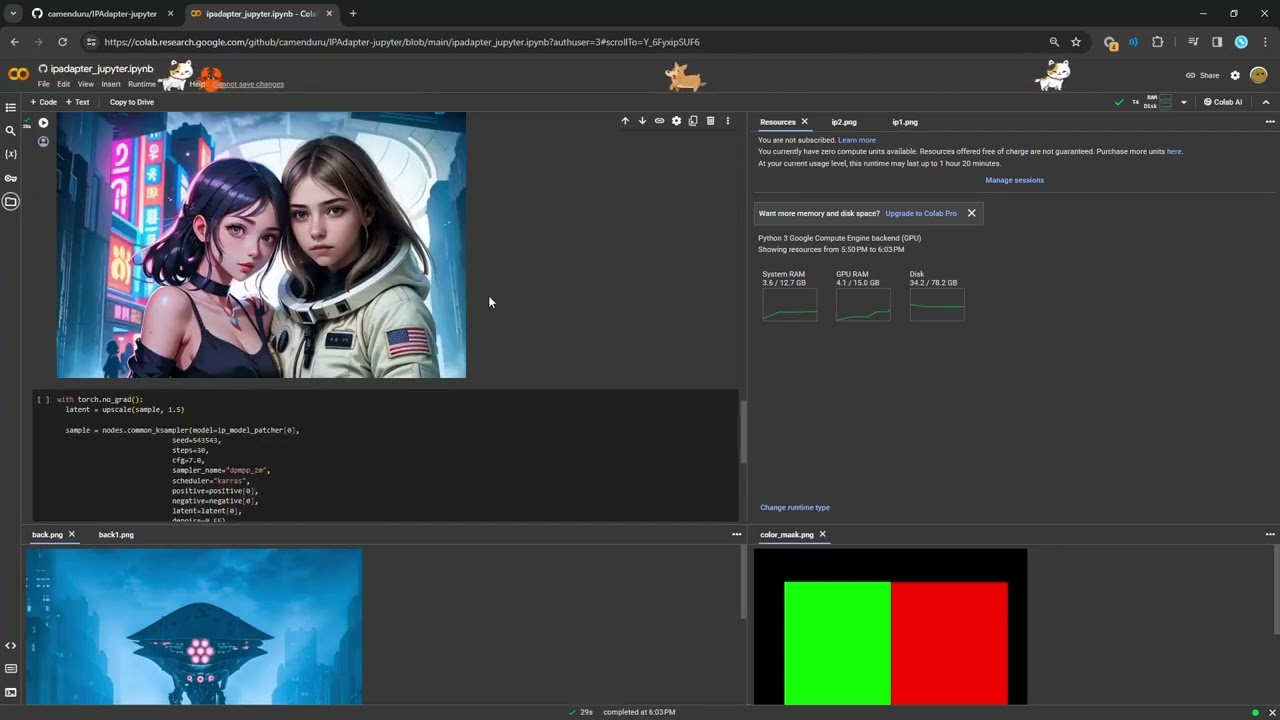Copy link to cell

[x=659, y=121]
